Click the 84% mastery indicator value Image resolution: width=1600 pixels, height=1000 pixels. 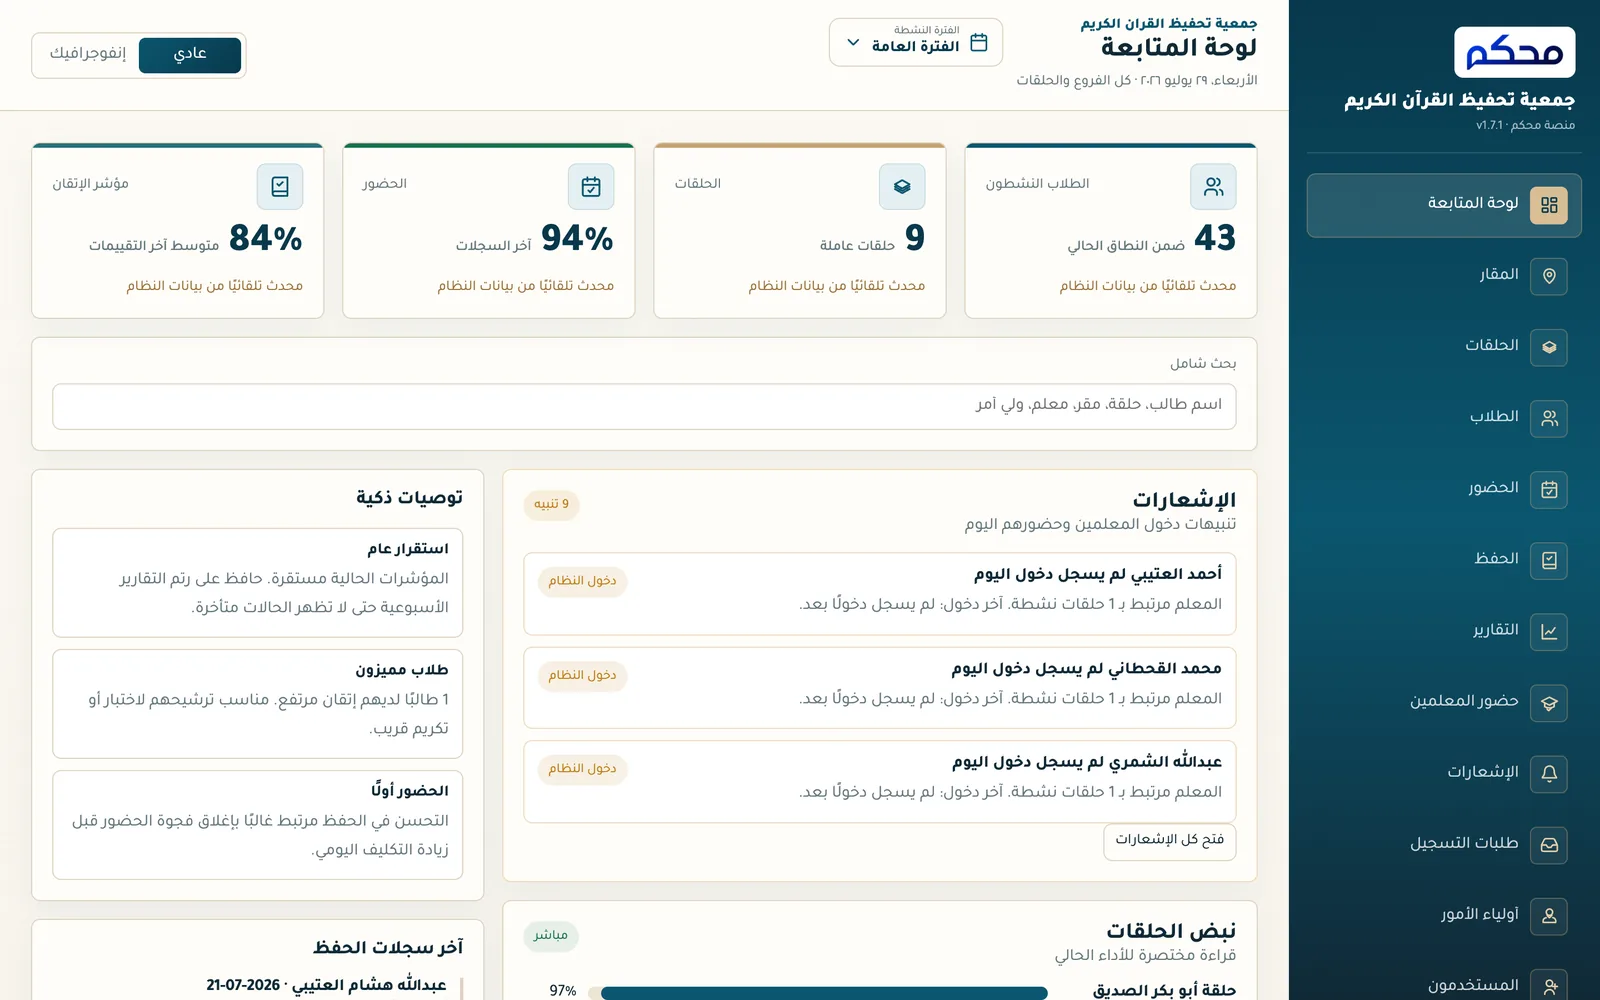(x=266, y=238)
